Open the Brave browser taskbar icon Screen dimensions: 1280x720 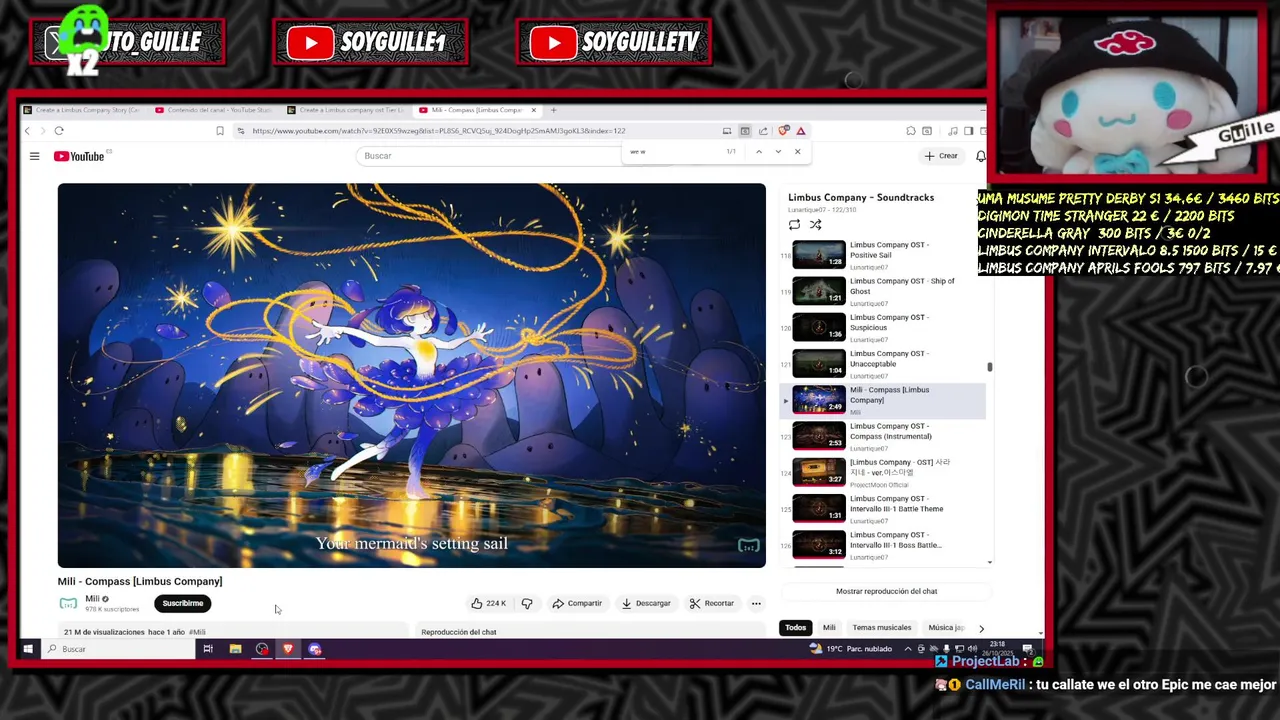[288, 649]
